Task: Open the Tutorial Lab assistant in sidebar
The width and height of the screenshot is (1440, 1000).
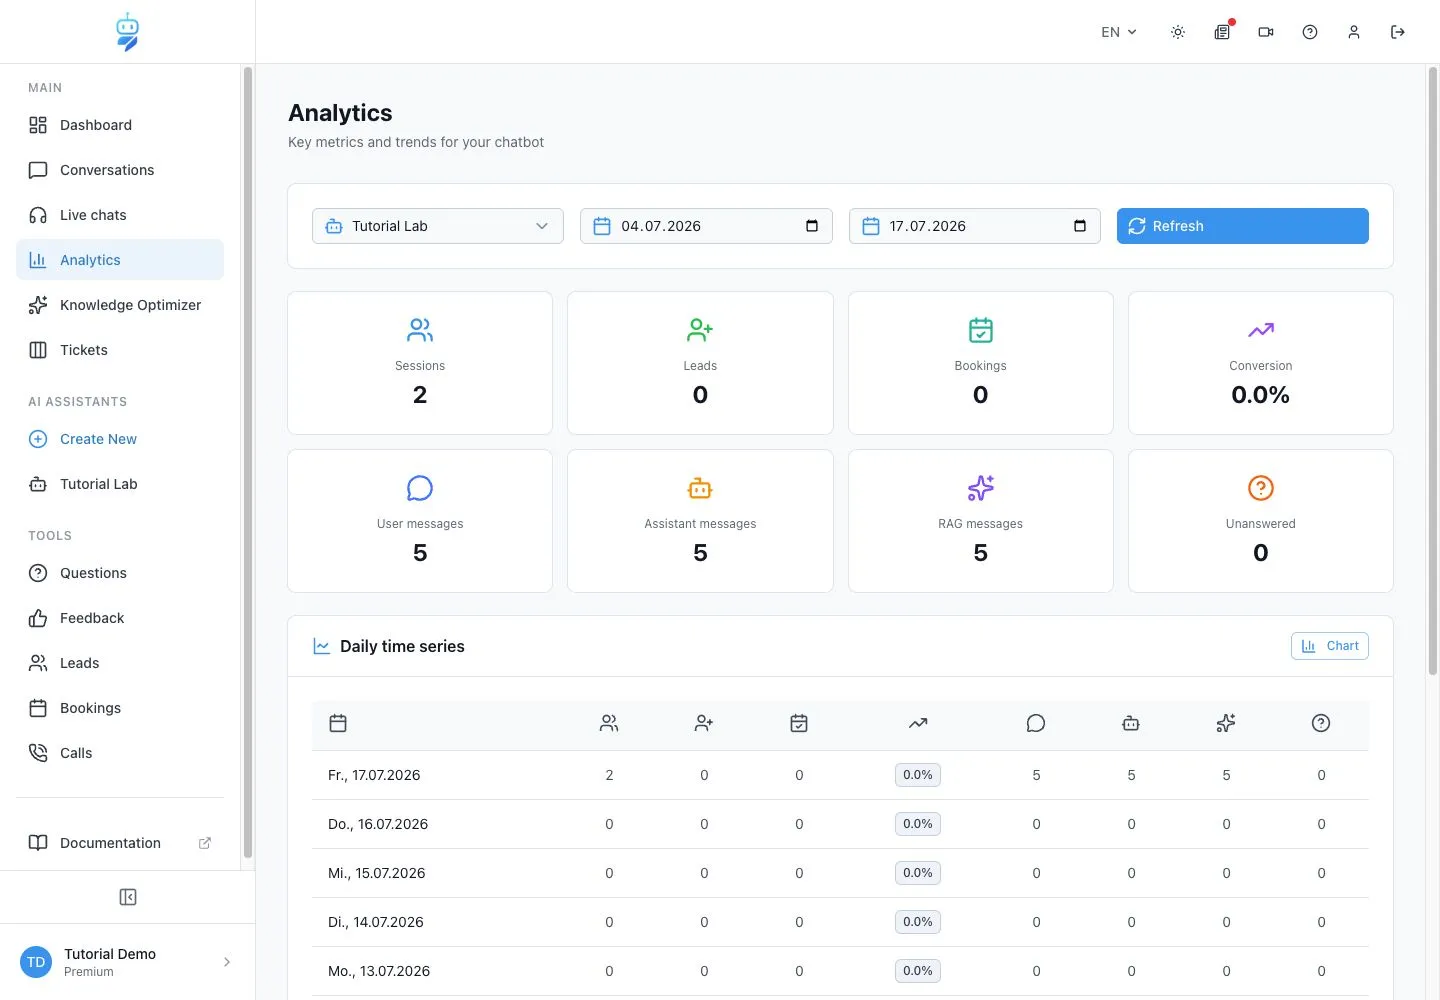Action: pyautogui.click(x=120, y=484)
